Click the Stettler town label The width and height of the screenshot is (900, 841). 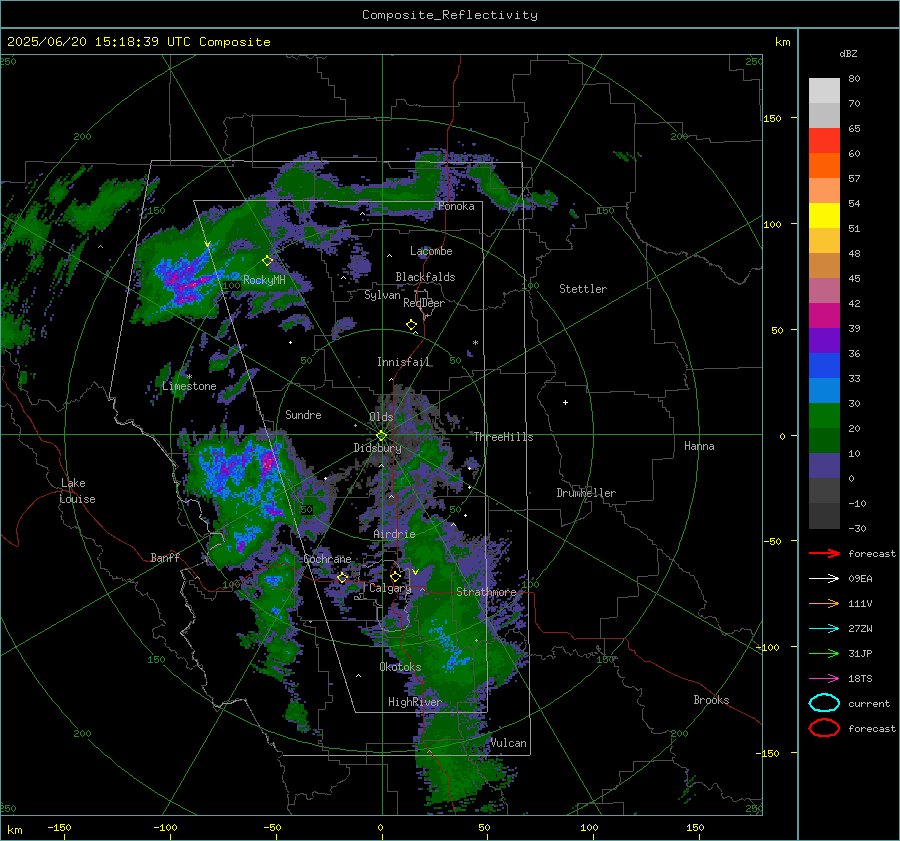pos(583,289)
